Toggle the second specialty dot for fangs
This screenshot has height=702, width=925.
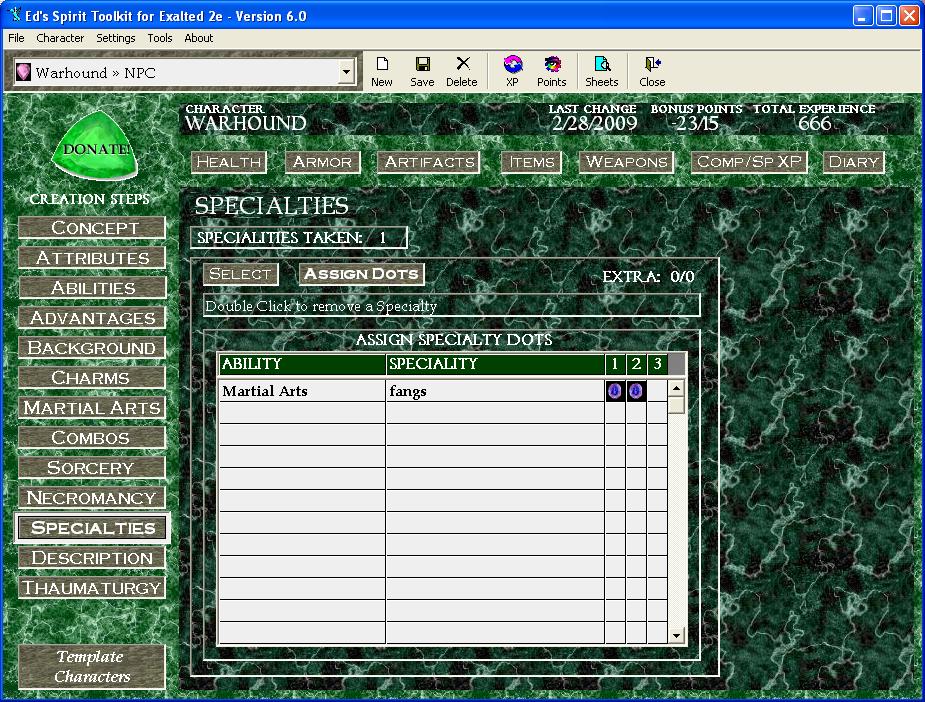coord(635,391)
